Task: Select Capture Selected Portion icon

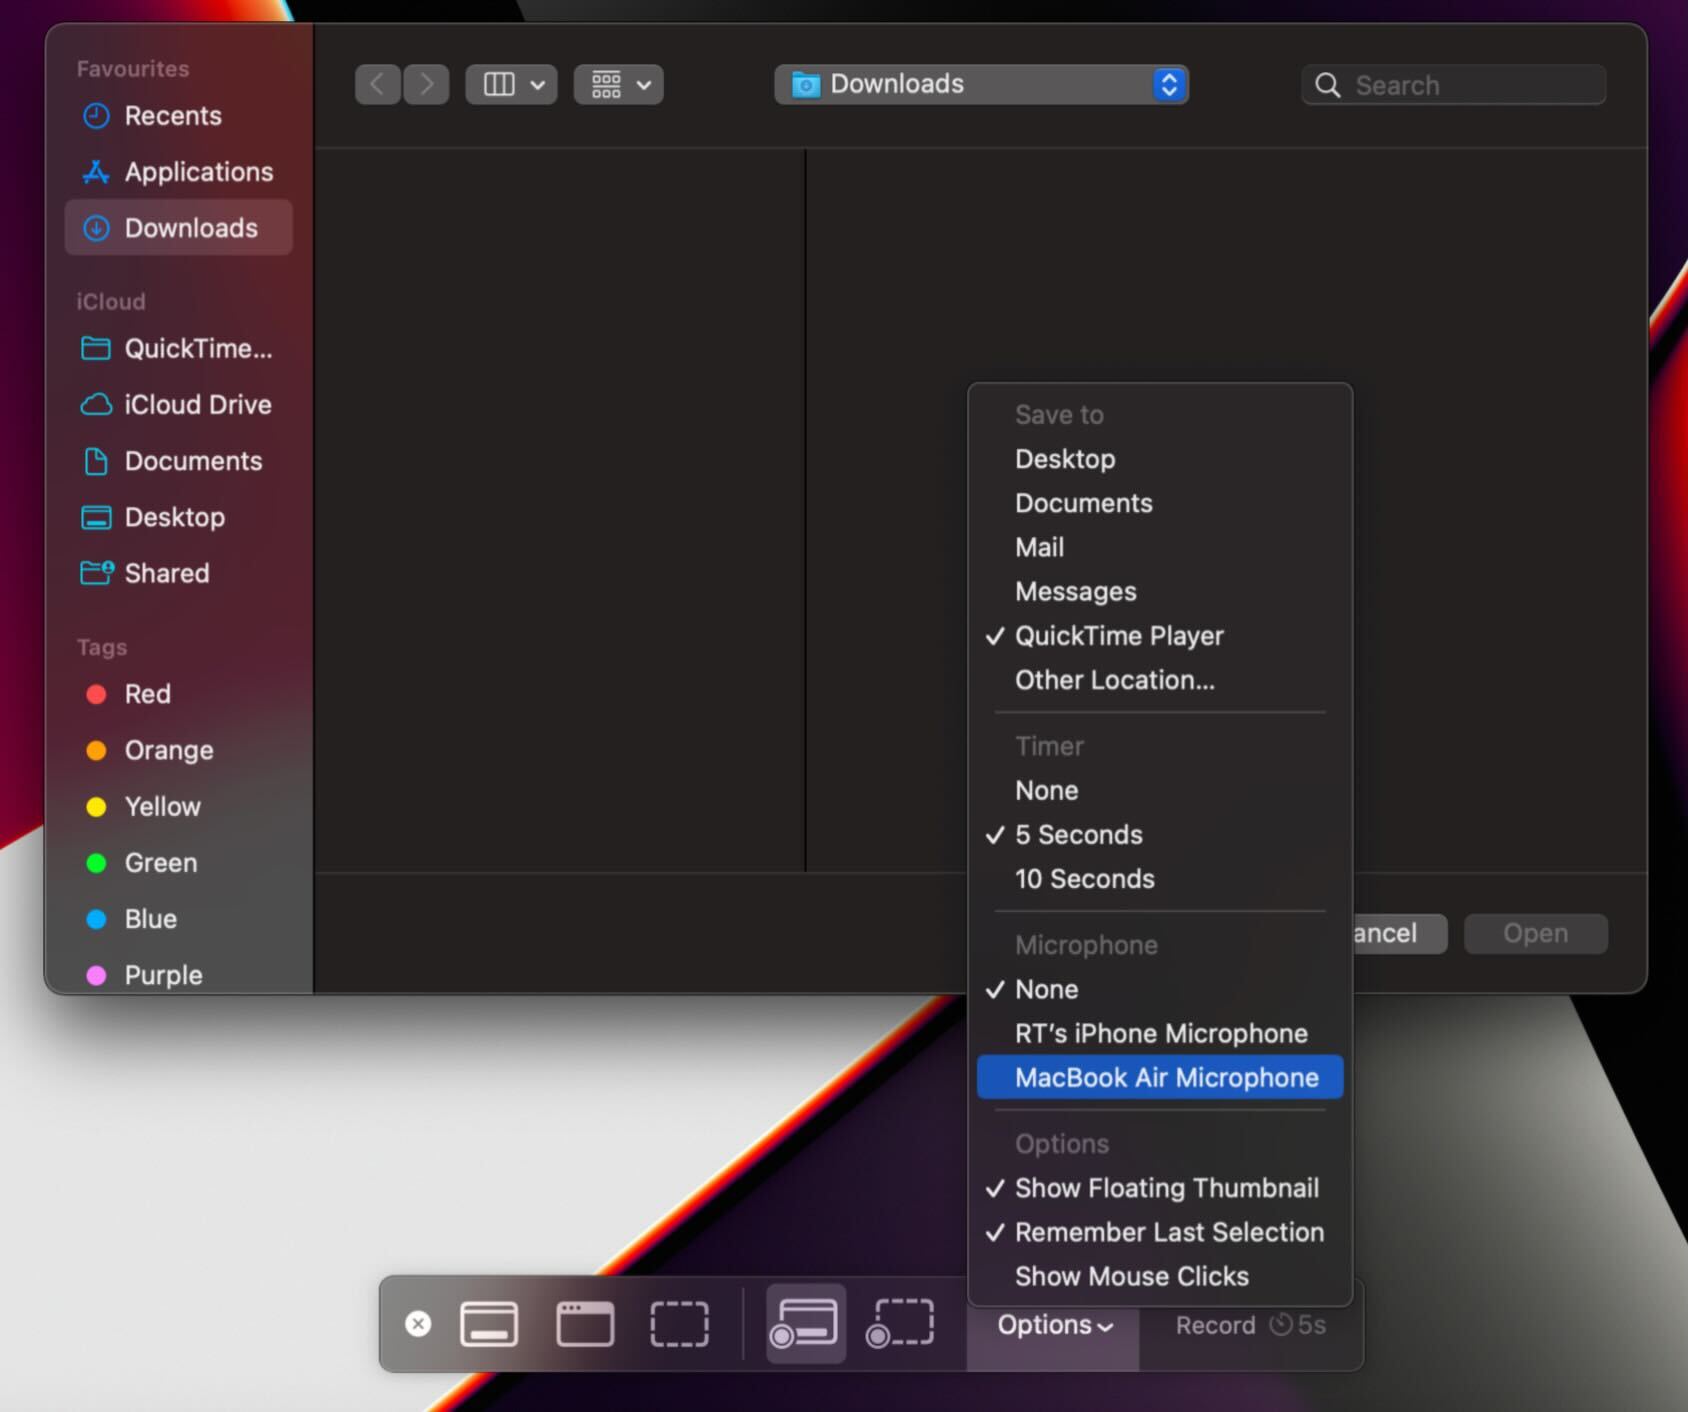Action: (x=680, y=1324)
